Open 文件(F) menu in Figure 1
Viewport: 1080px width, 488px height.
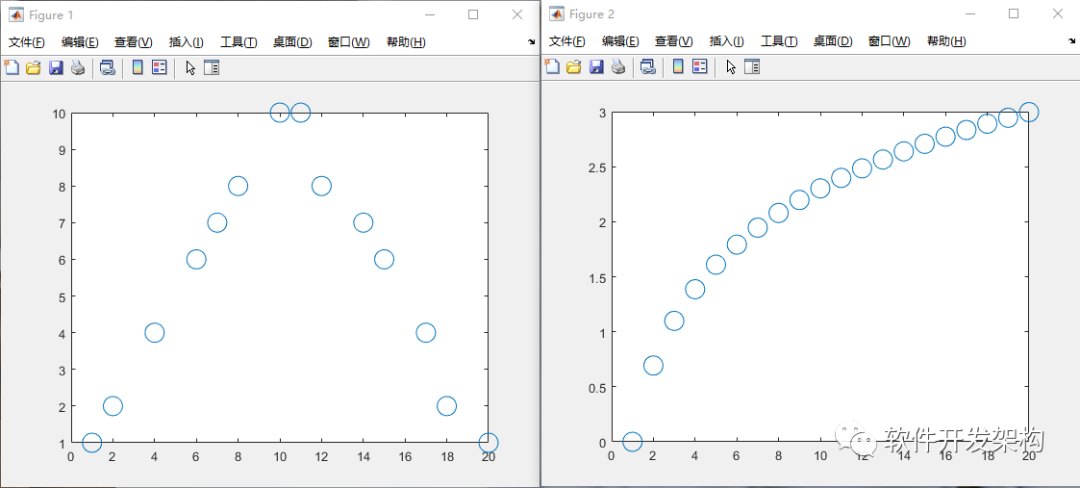(x=26, y=42)
